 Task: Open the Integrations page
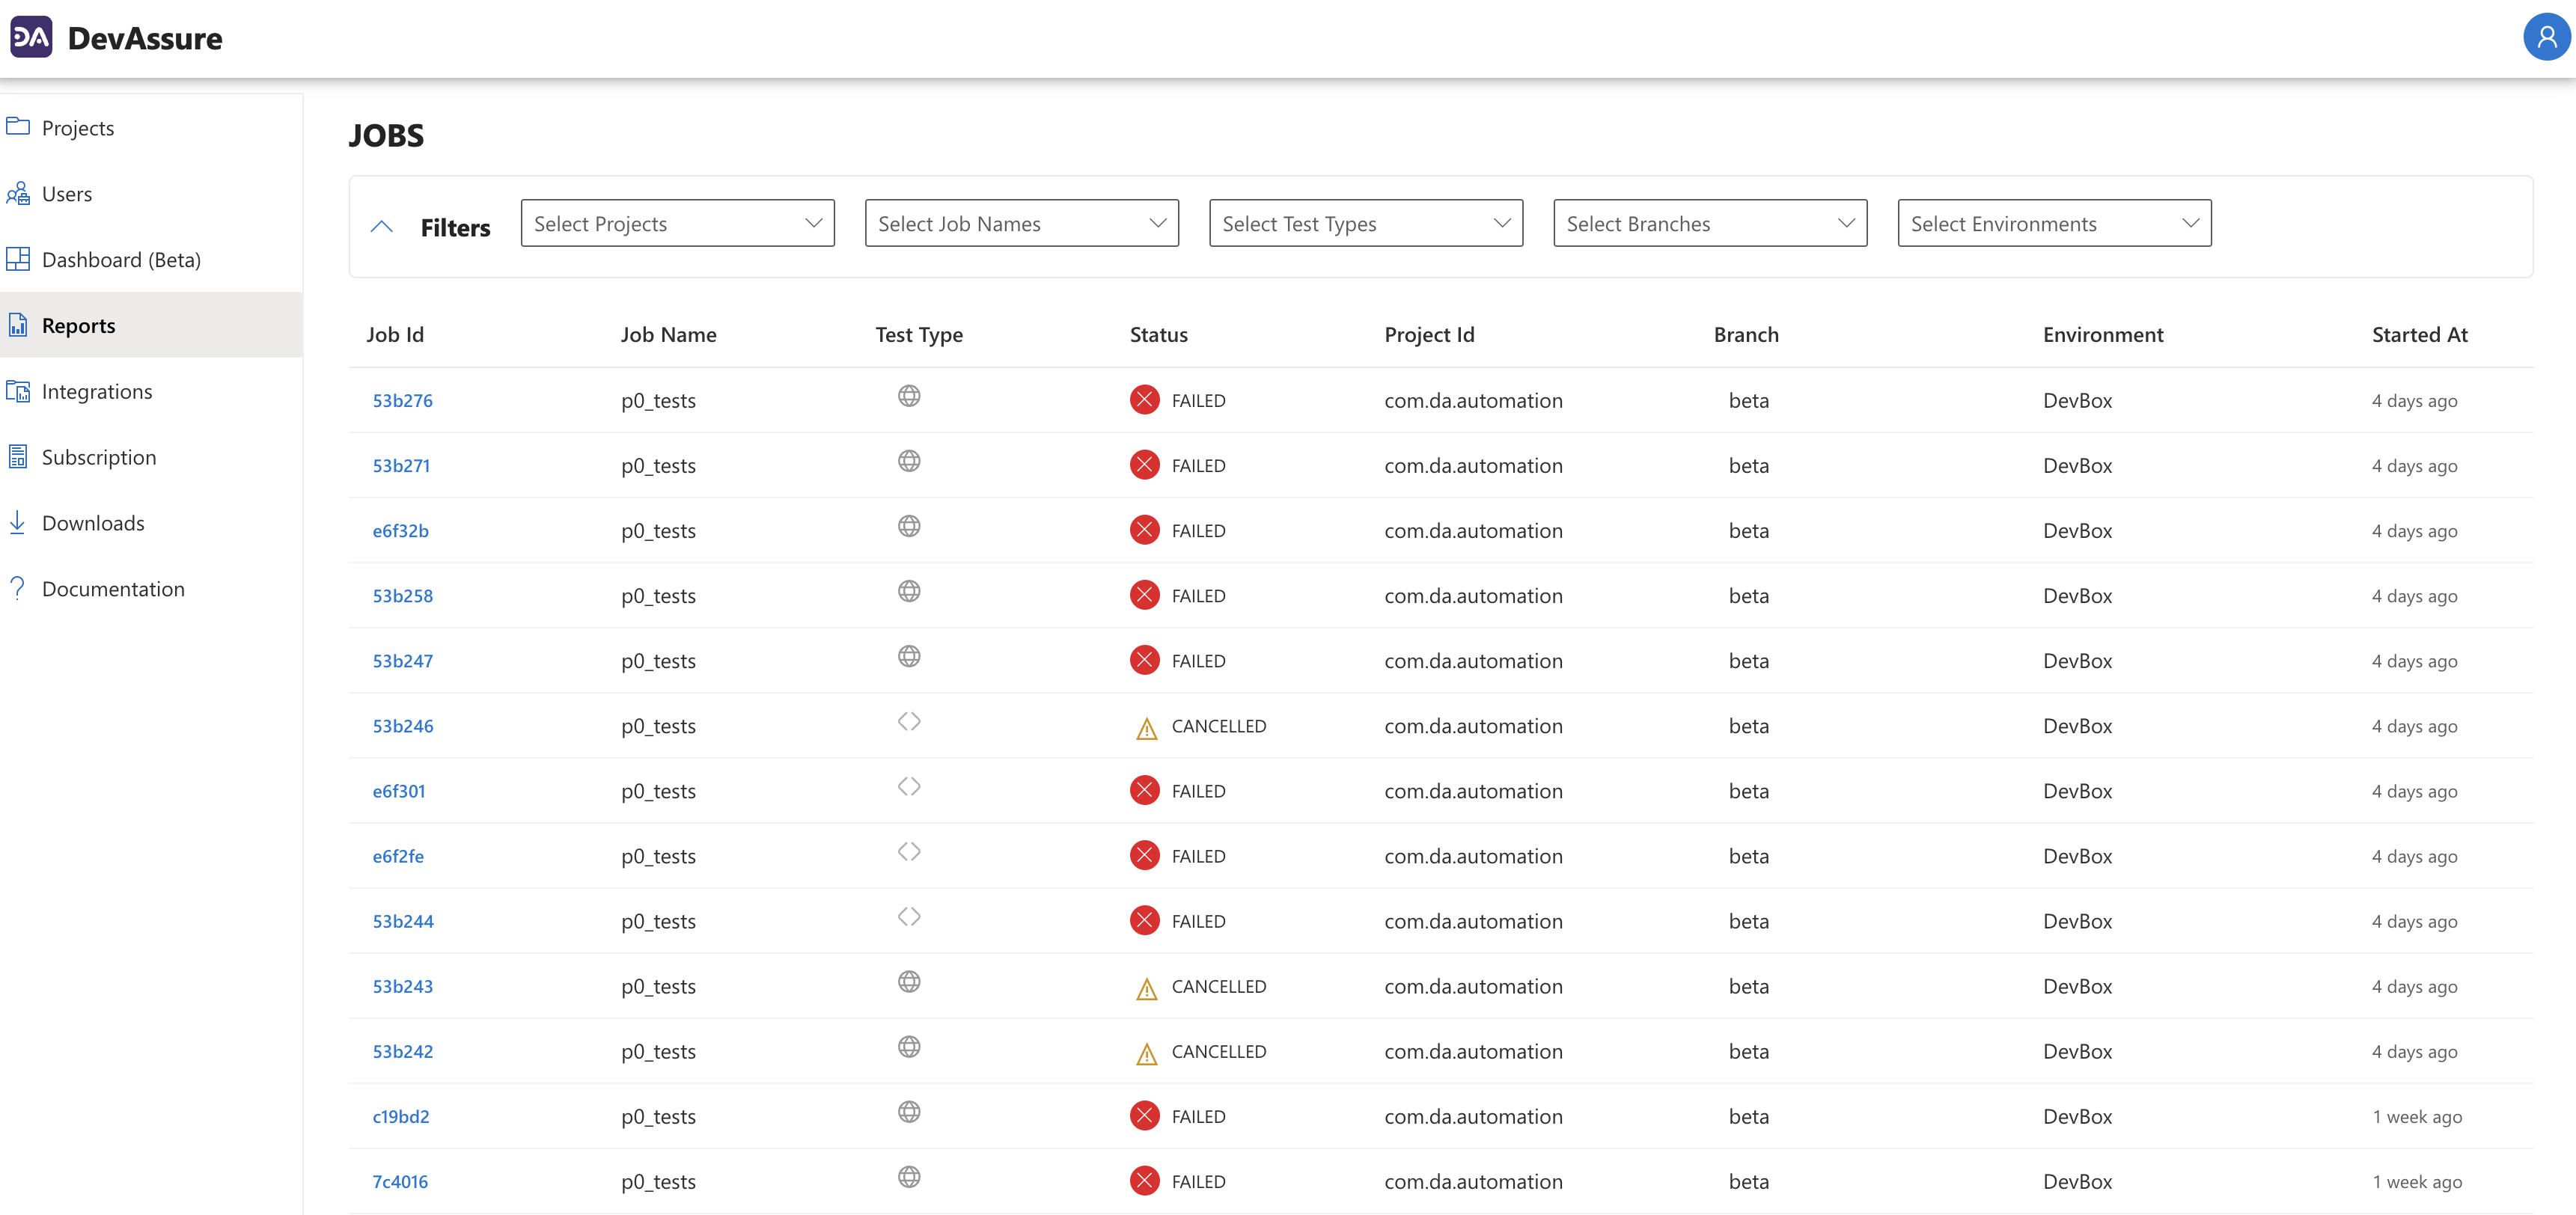18,391
